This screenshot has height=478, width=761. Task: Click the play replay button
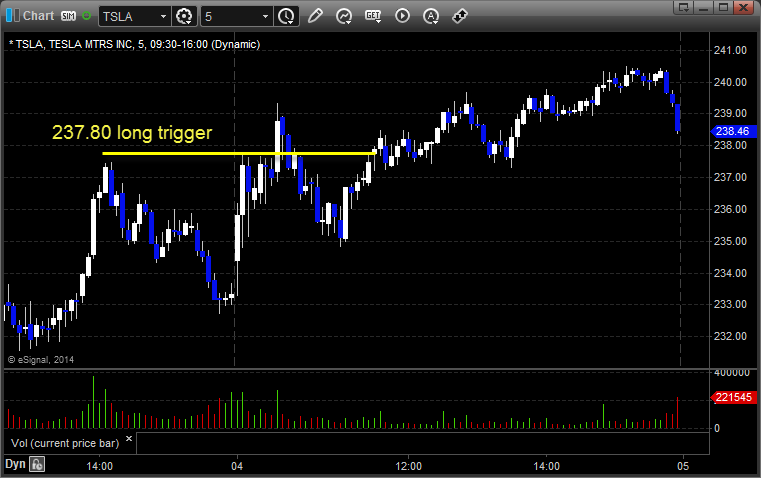point(402,16)
